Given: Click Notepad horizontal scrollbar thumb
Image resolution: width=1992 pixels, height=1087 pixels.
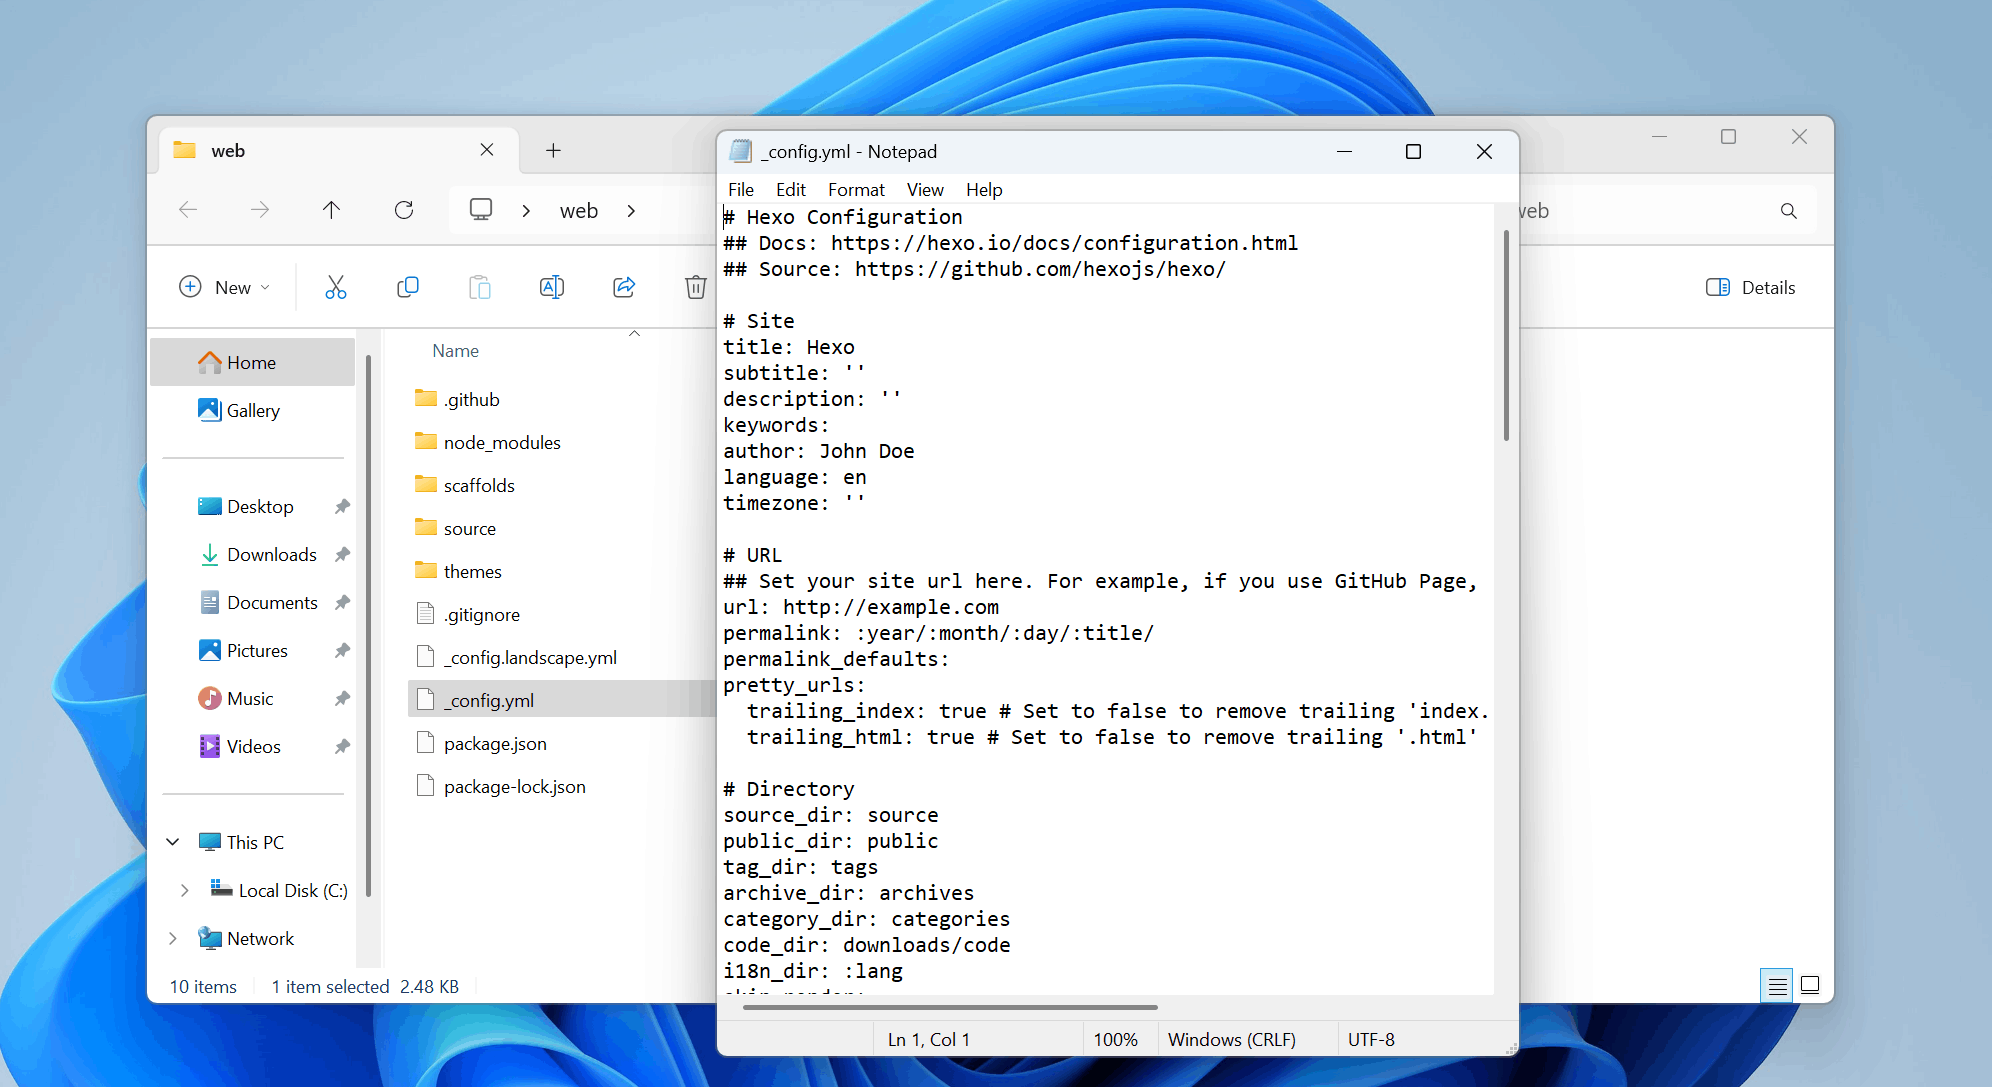Looking at the screenshot, I should tap(950, 1007).
